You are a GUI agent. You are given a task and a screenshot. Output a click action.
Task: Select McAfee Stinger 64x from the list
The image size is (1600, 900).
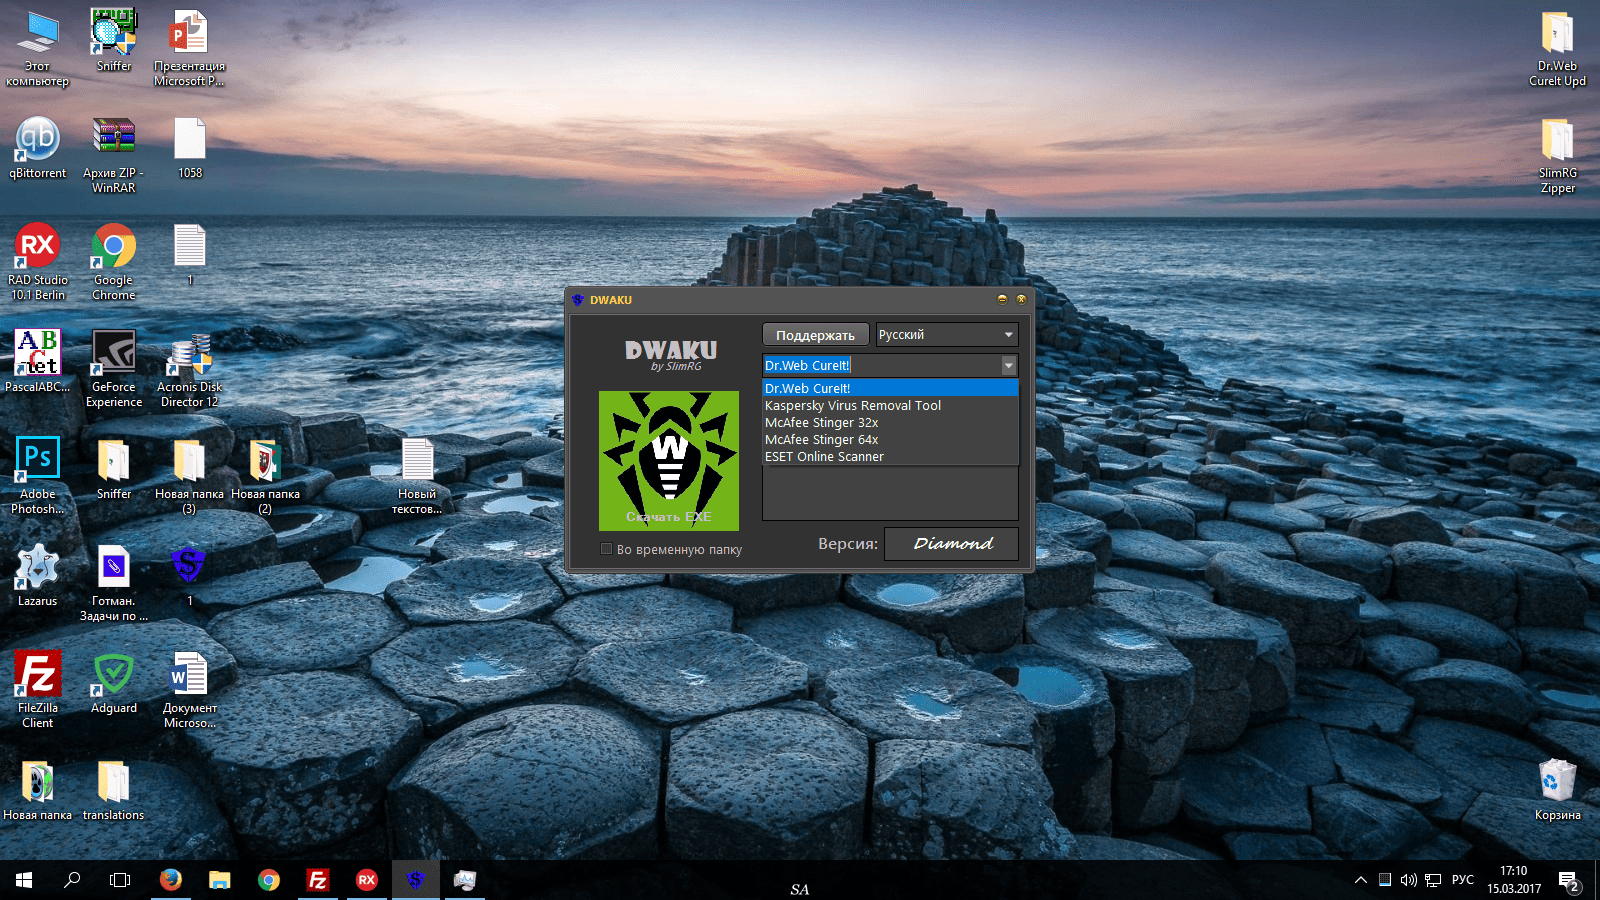coord(890,439)
